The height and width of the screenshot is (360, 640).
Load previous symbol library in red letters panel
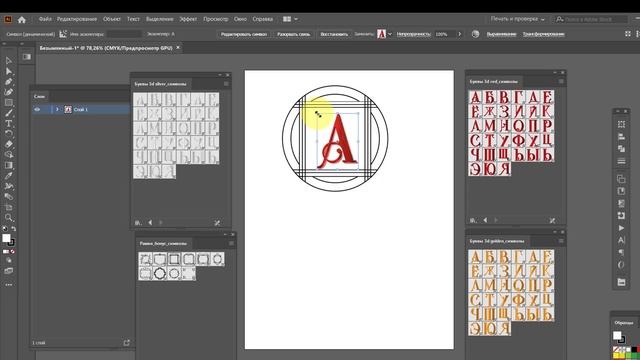pyautogui.click(x=485, y=220)
